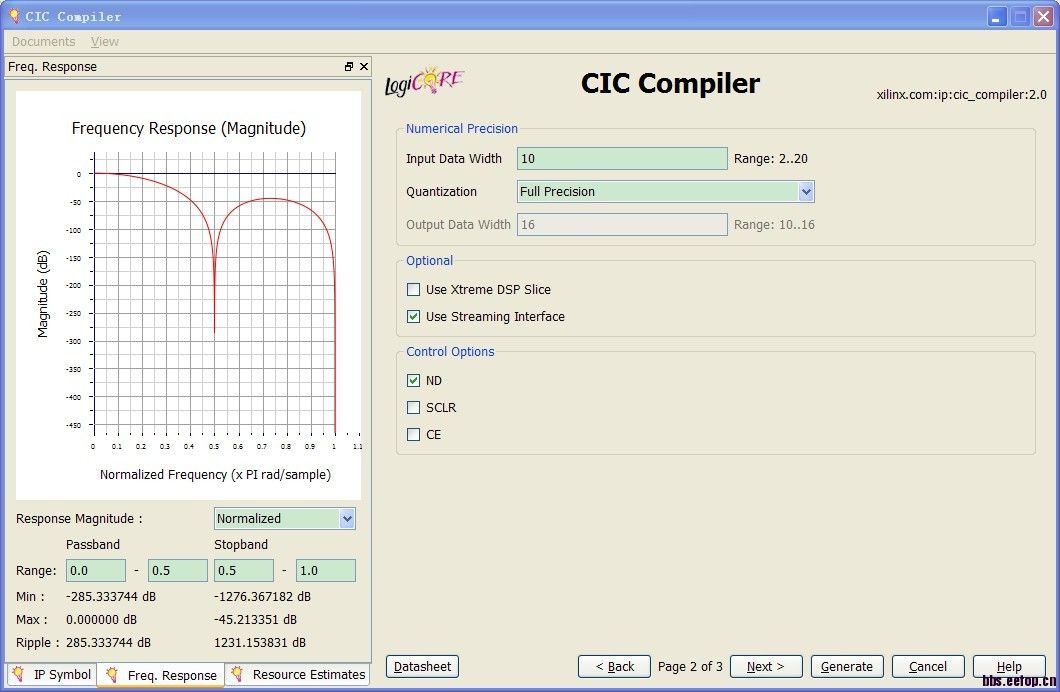Click the LogiCORE logo
Viewport: 1060px width, 692px height.
(424, 82)
